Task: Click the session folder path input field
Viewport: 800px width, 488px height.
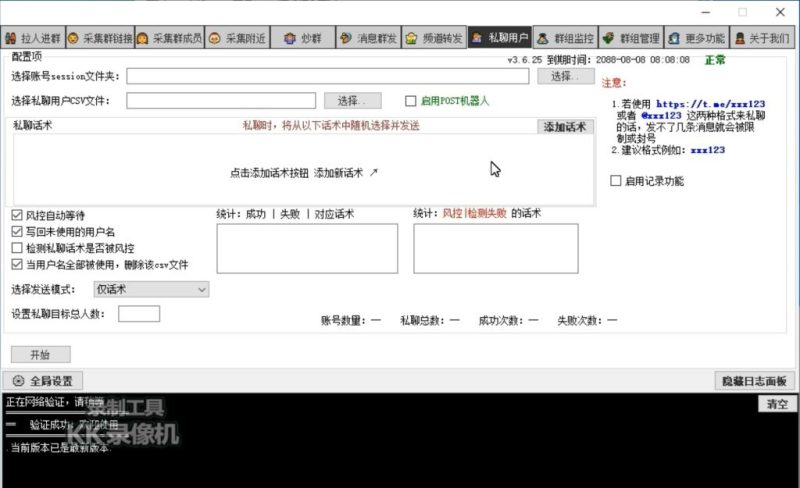Action: [328, 76]
